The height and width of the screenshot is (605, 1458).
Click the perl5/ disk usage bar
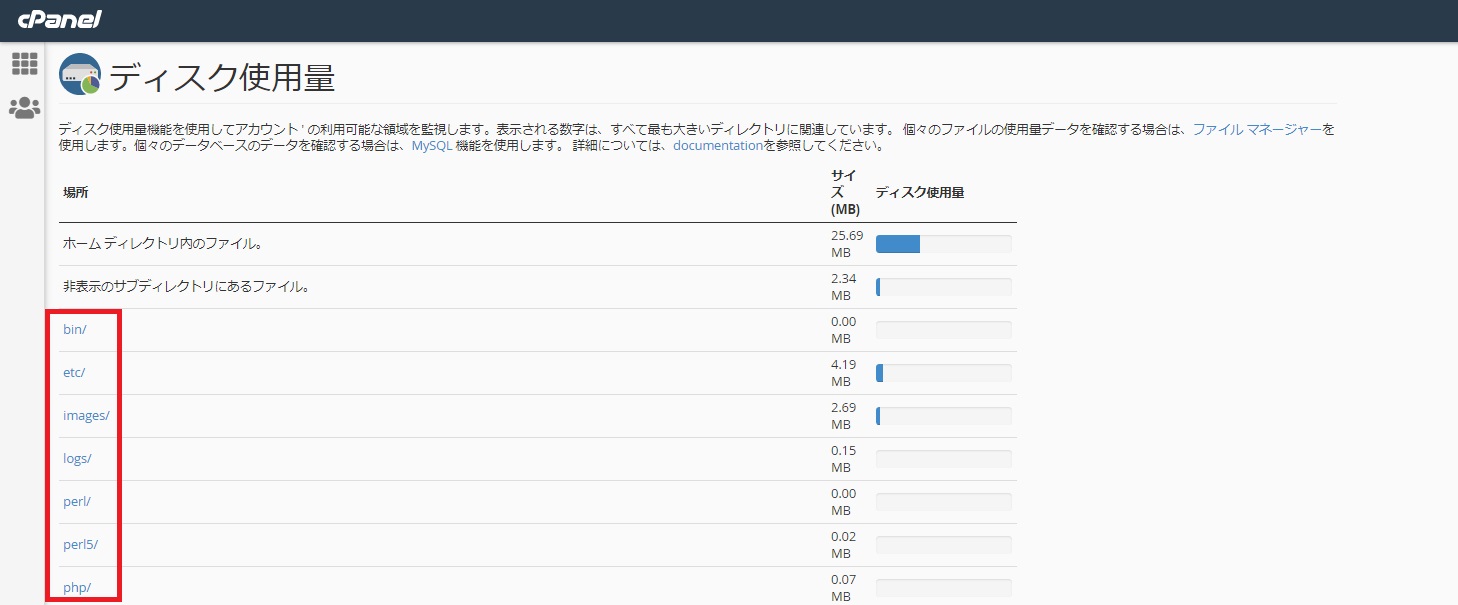pyautogui.click(x=943, y=545)
